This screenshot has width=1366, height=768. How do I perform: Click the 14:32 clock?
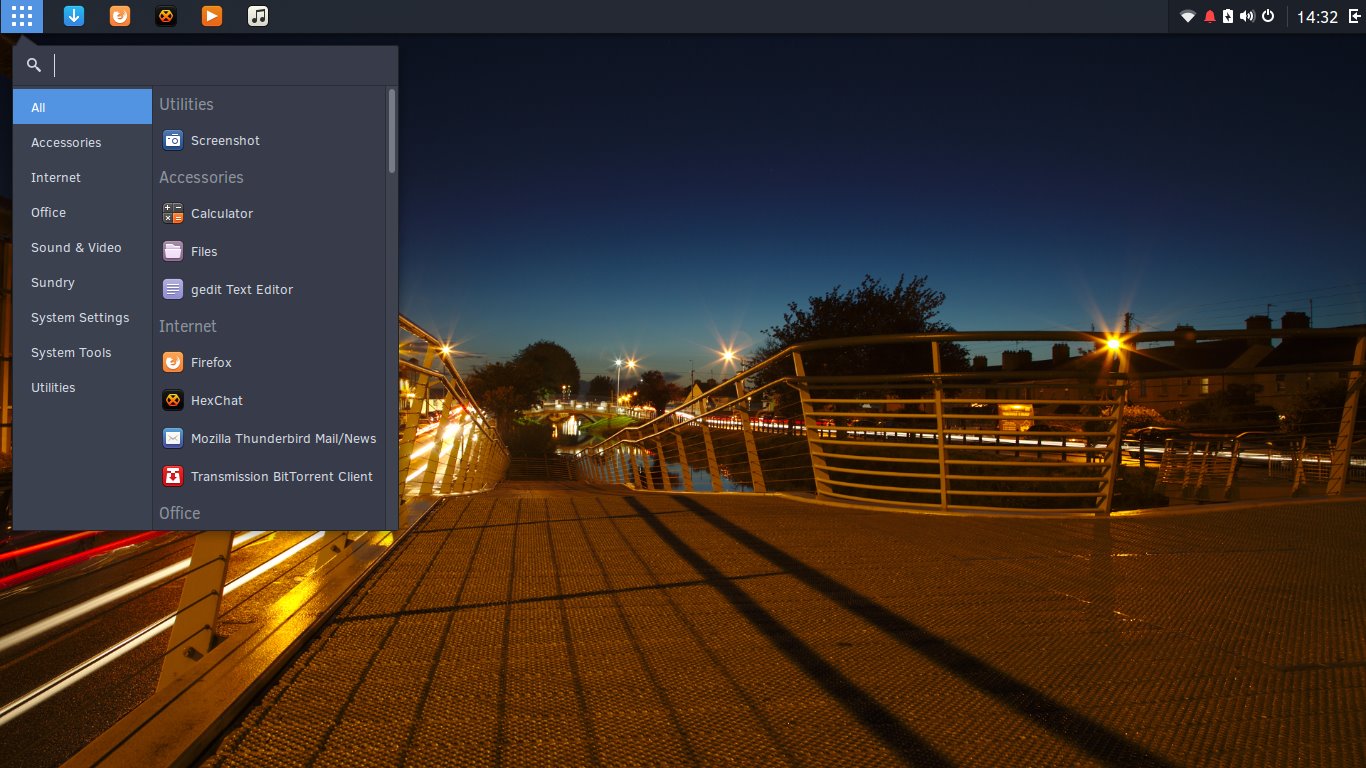[x=1317, y=17]
